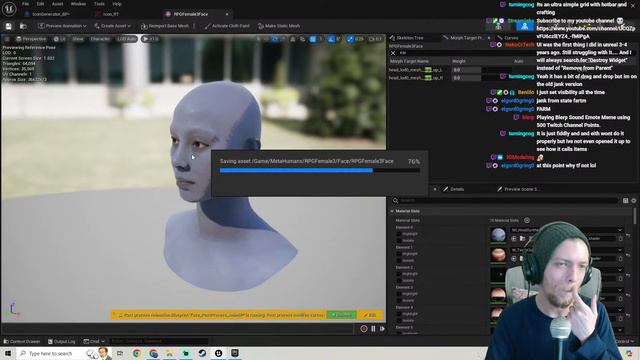Image resolution: width=640 pixels, height=360 pixels.
Task: Open the LOD Auto dropdown
Action: click(x=127, y=39)
